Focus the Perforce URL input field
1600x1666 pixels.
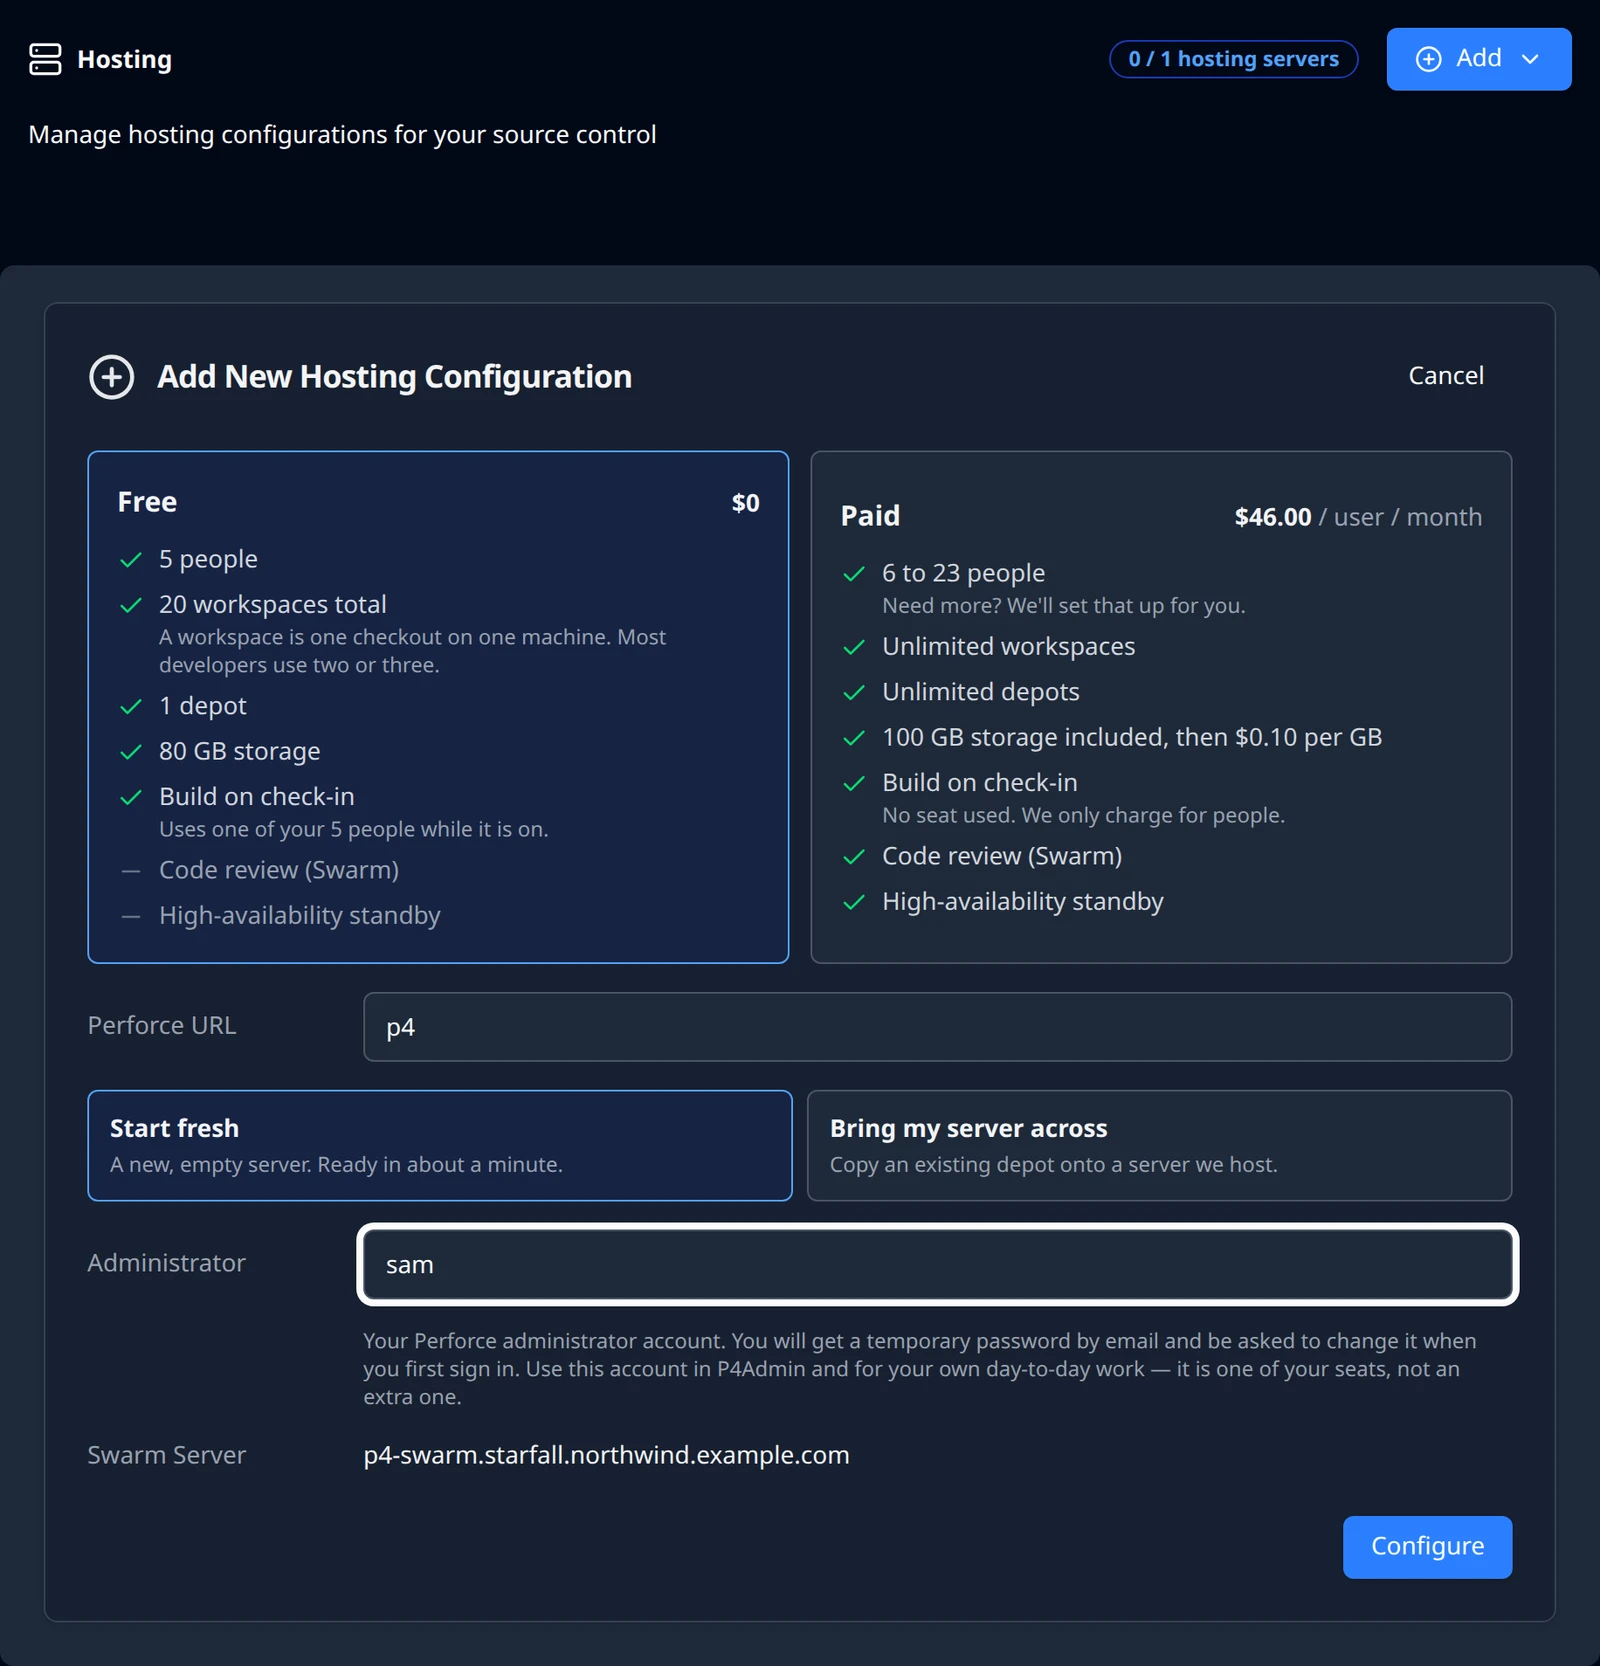coord(938,1027)
